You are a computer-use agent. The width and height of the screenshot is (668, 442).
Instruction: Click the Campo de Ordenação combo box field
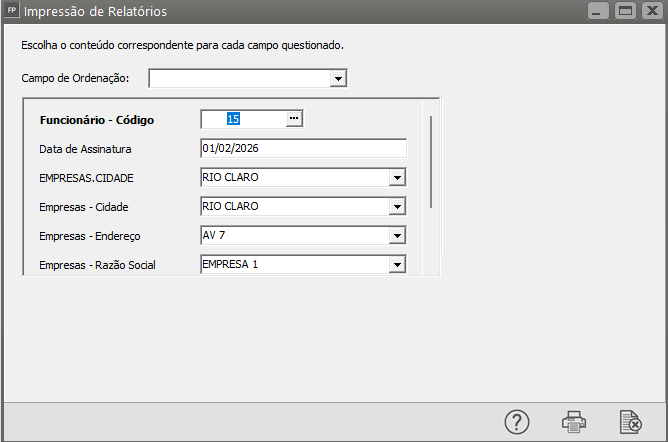point(239,78)
